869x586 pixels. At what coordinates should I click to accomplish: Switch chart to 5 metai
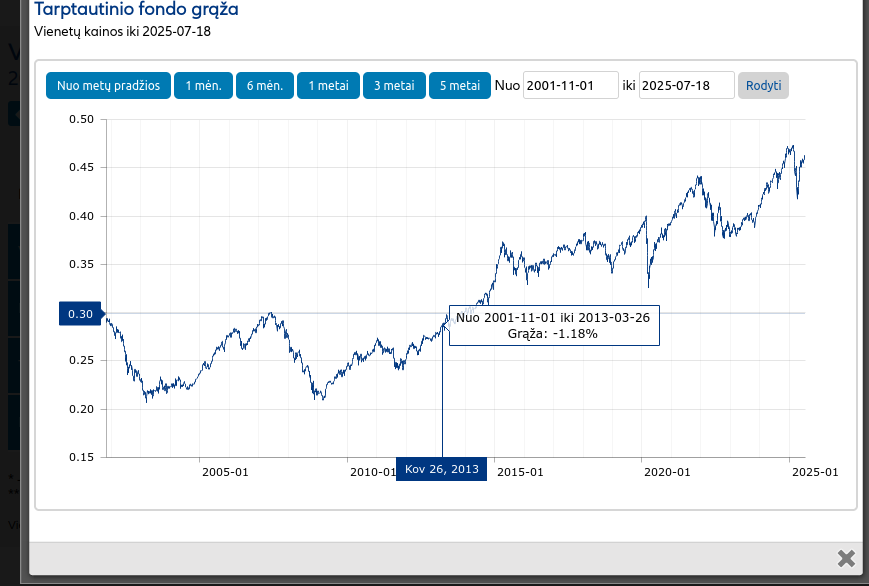(x=460, y=85)
